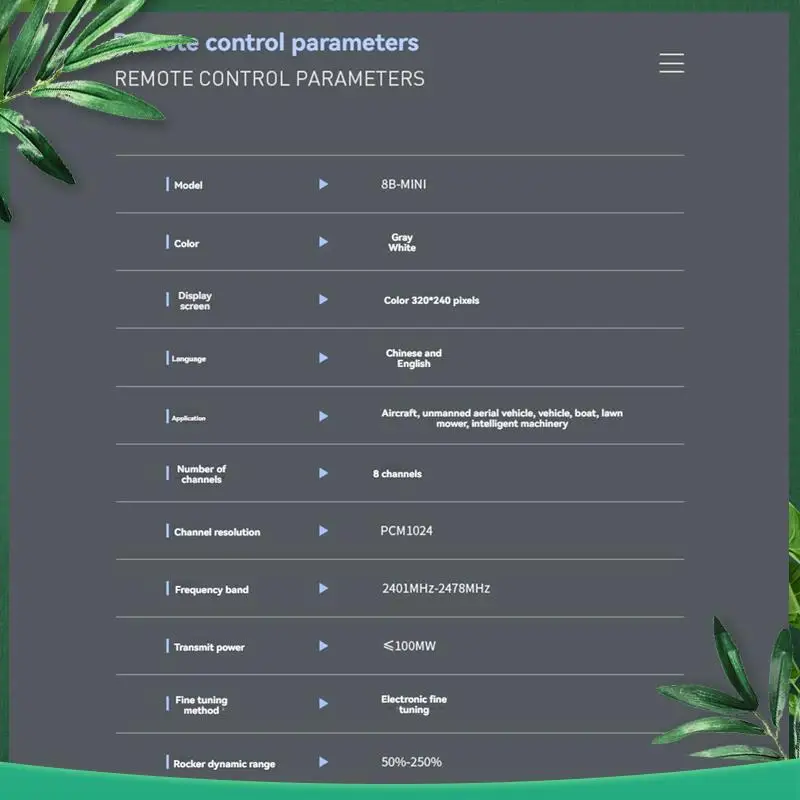Click the arrow icon in Language row
Viewport: 800px width, 800px height.
tap(323, 358)
